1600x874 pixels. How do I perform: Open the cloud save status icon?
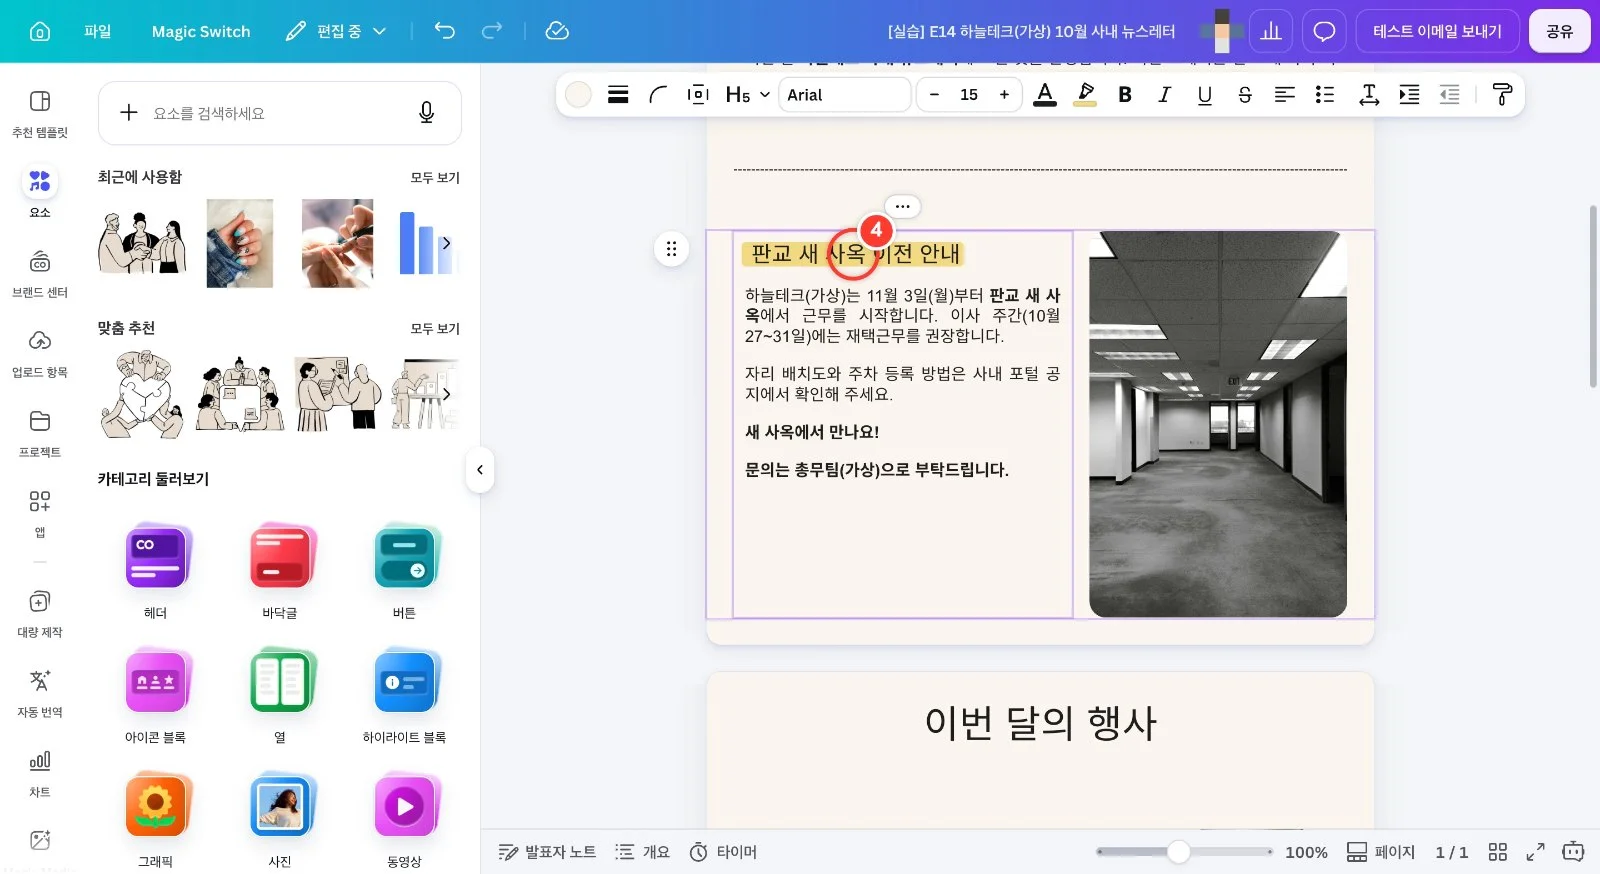coord(557,31)
